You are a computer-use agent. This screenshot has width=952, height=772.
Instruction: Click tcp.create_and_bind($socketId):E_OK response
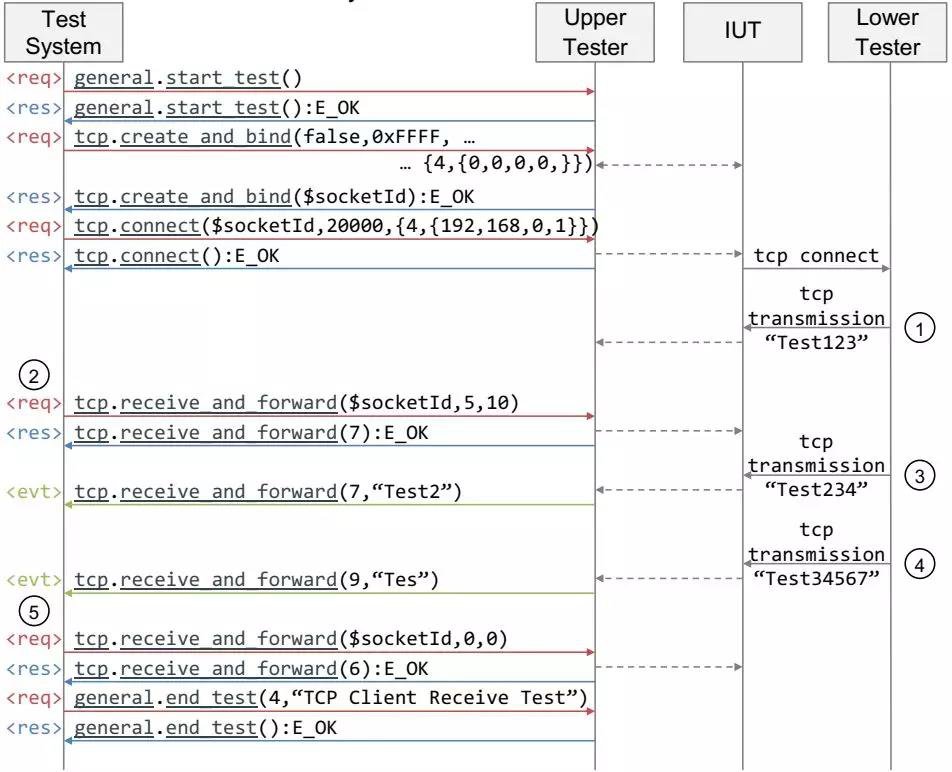coord(274,197)
